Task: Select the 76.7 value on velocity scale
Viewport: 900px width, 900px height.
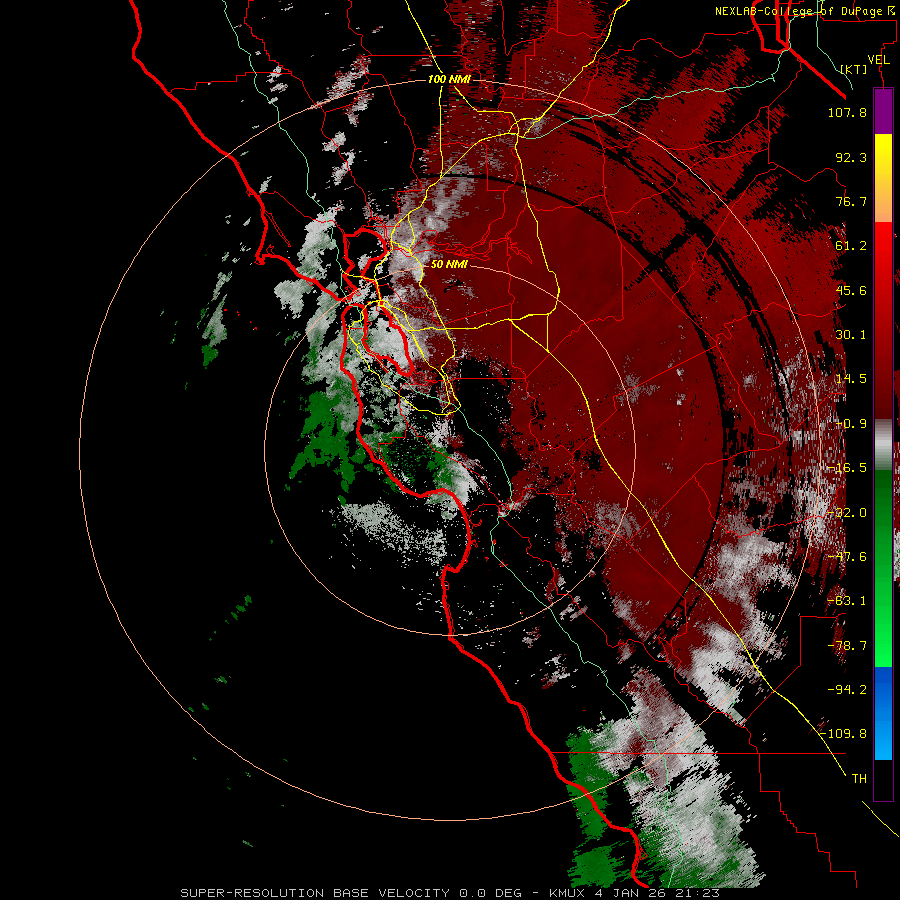Action: click(x=851, y=201)
